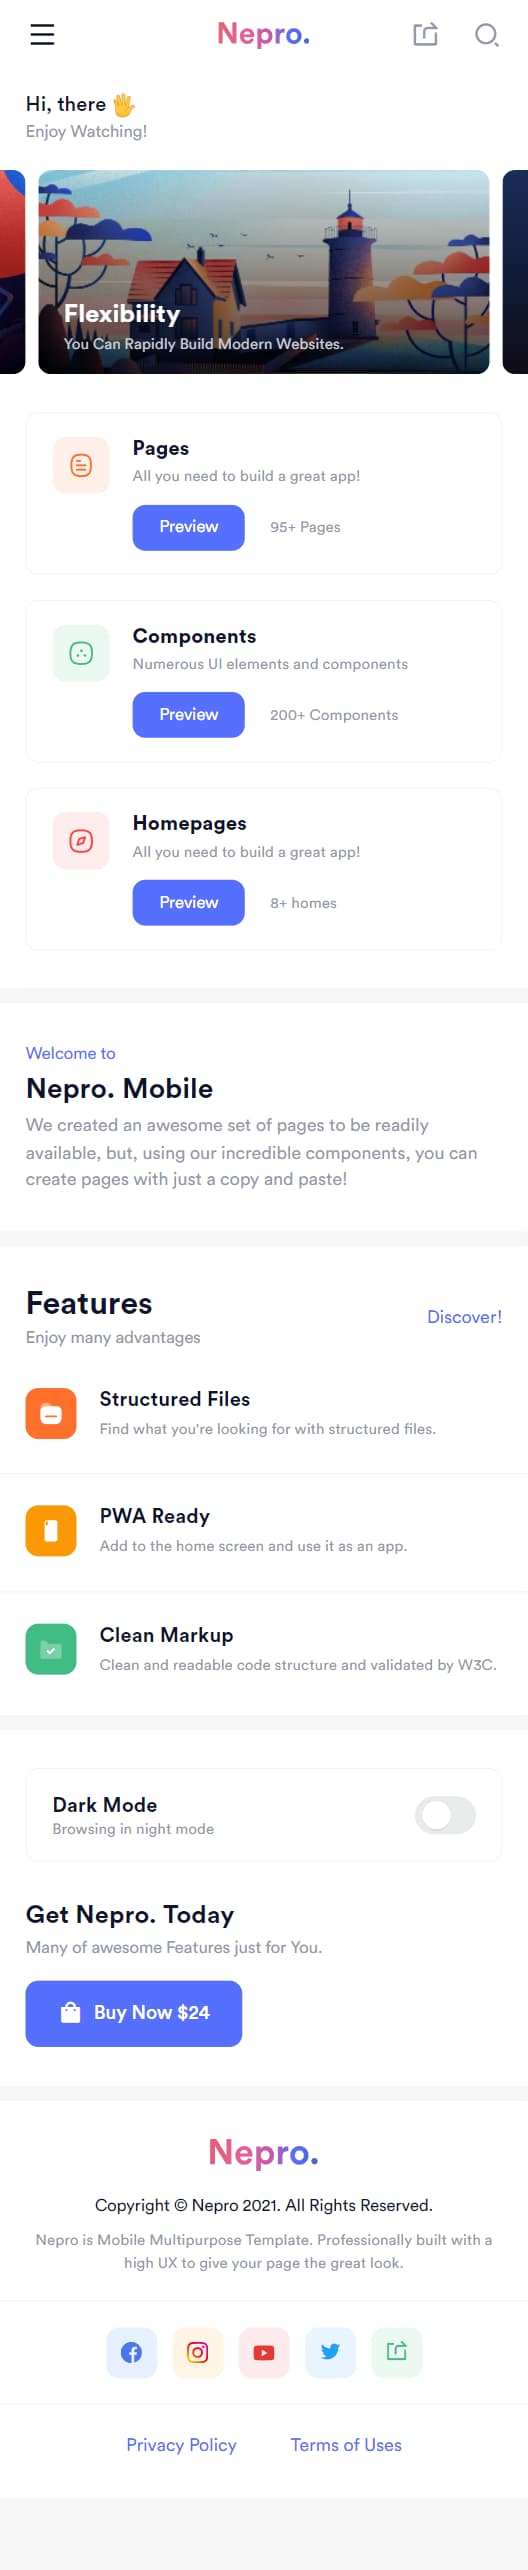
Task: Preview the Homepages section
Action: 189,902
